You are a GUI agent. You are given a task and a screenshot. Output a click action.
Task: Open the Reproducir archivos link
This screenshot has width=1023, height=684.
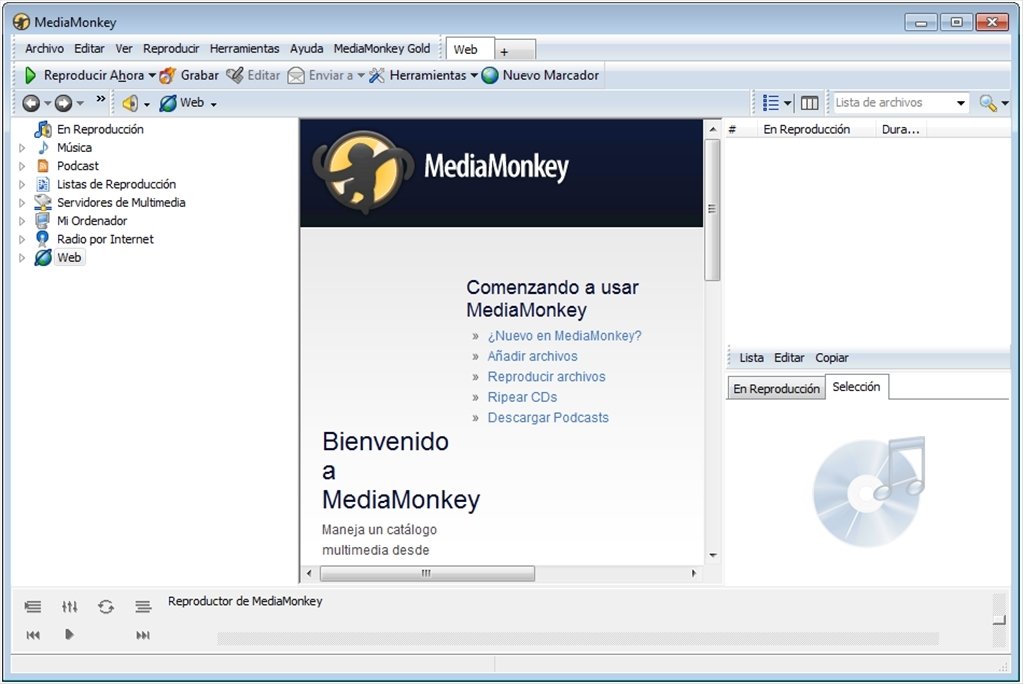pos(546,377)
